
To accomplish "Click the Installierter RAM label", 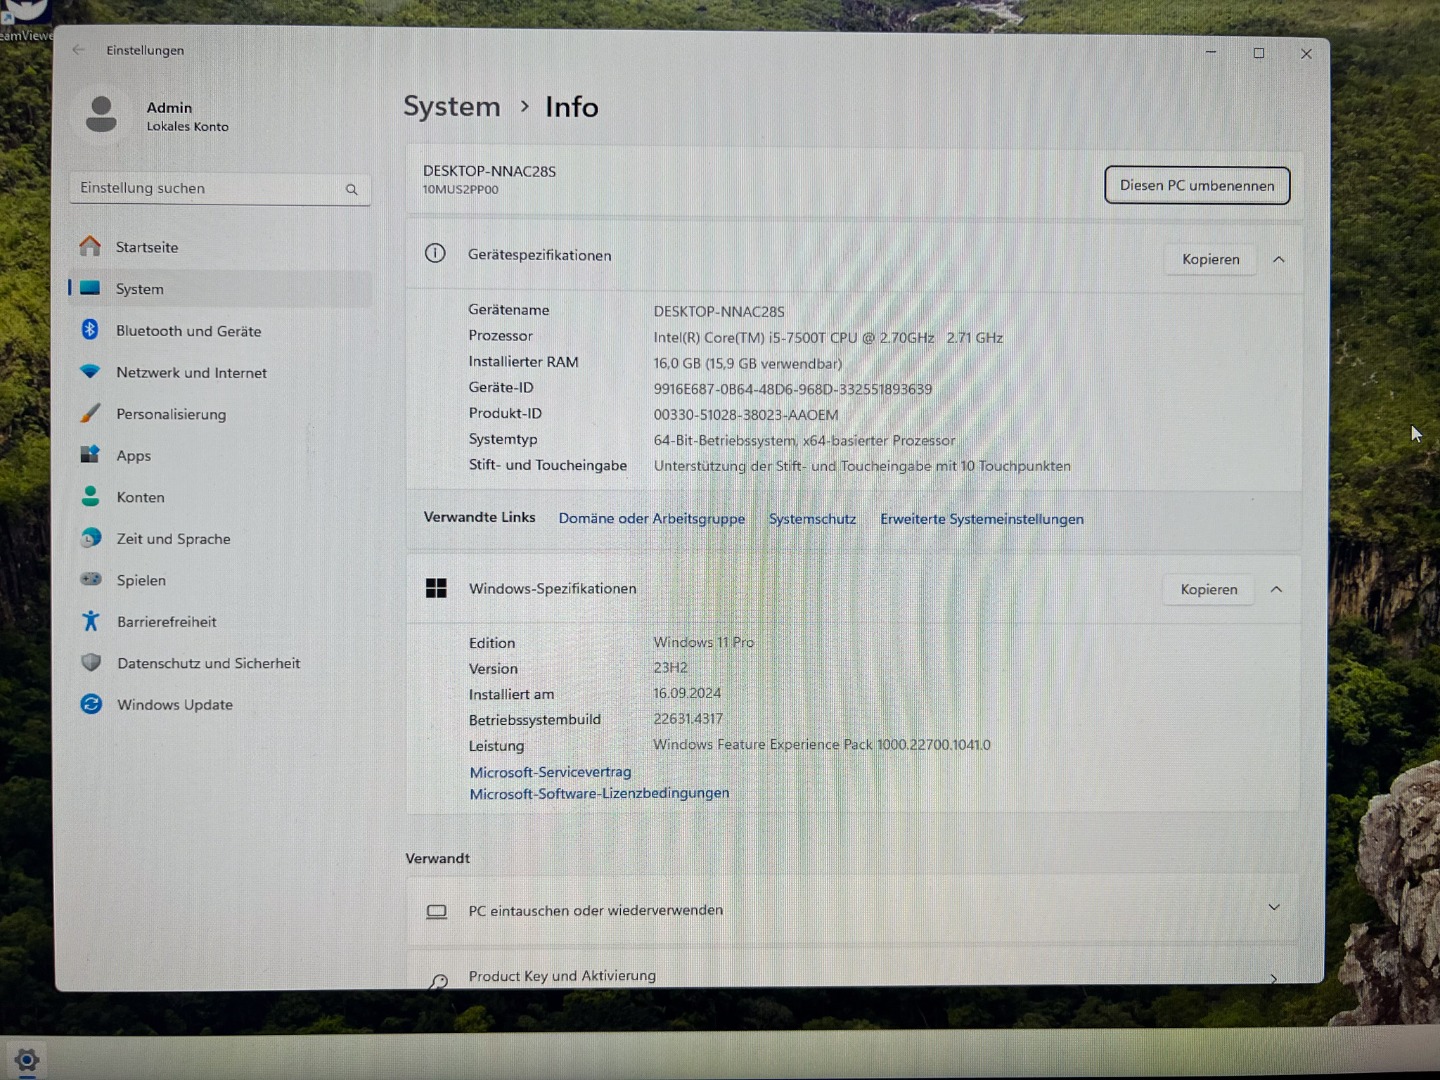I will pos(523,362).
